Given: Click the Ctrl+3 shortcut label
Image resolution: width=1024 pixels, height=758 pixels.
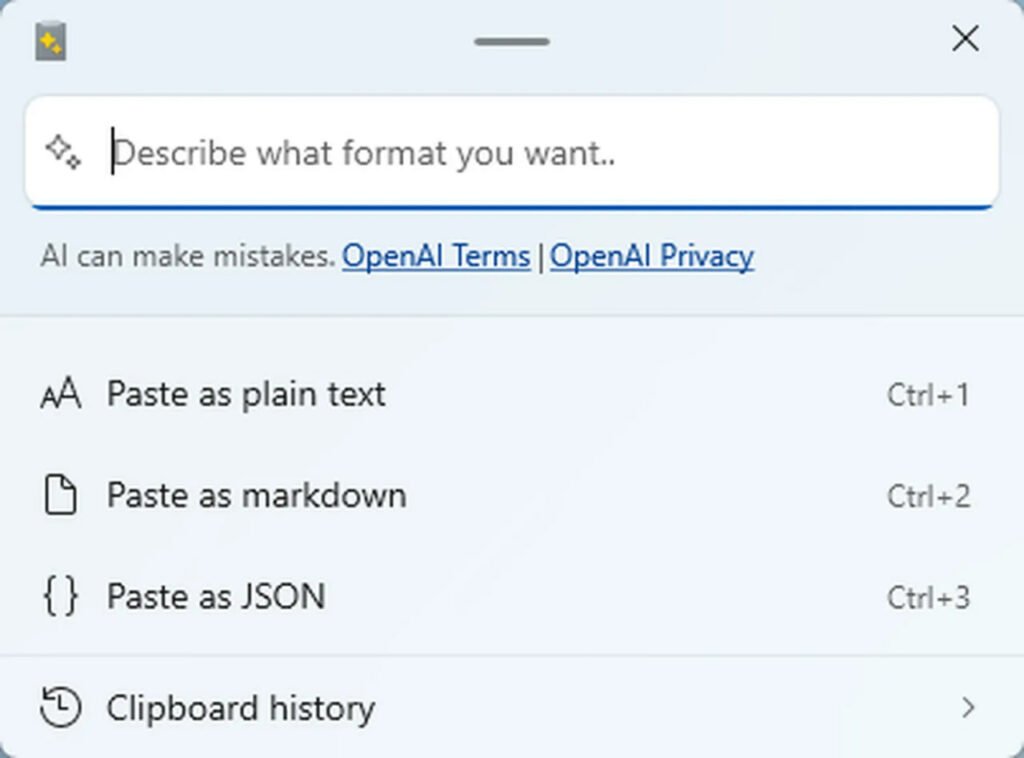Looking at the screenshot, I should pyautogui.click(x=927, y=597).
